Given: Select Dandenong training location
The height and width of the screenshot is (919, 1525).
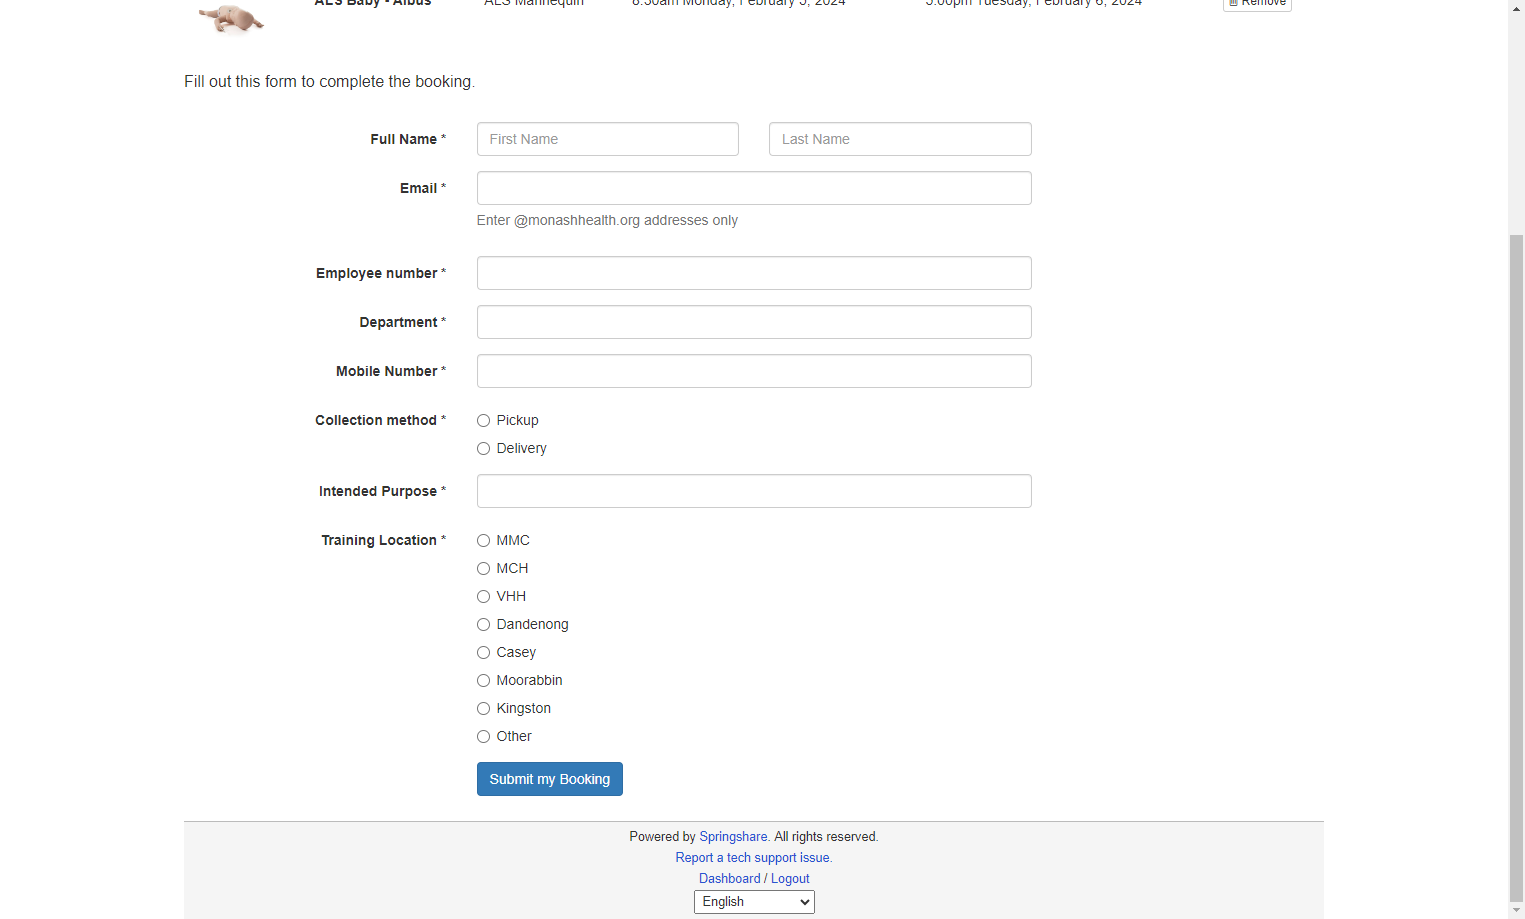Looking at the screenshot, I should (483, 625).
